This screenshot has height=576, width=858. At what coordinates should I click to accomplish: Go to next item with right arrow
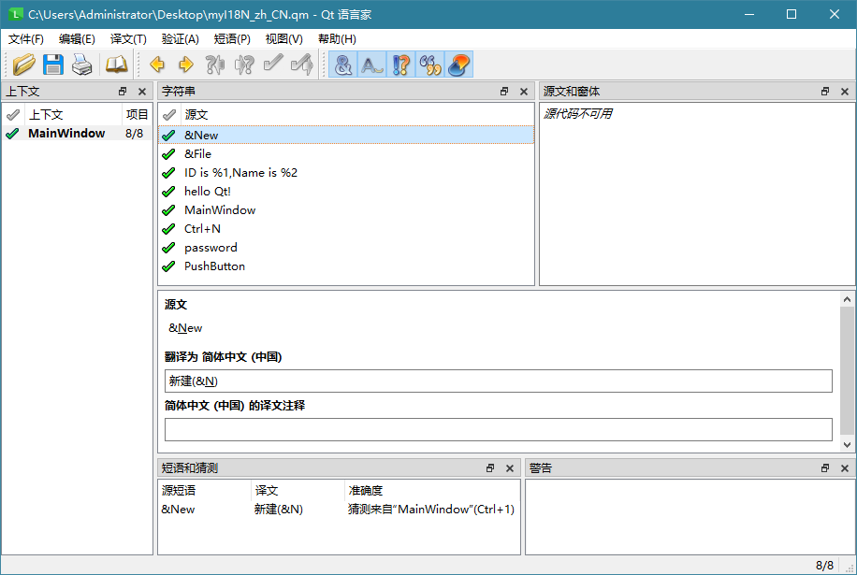186,65
